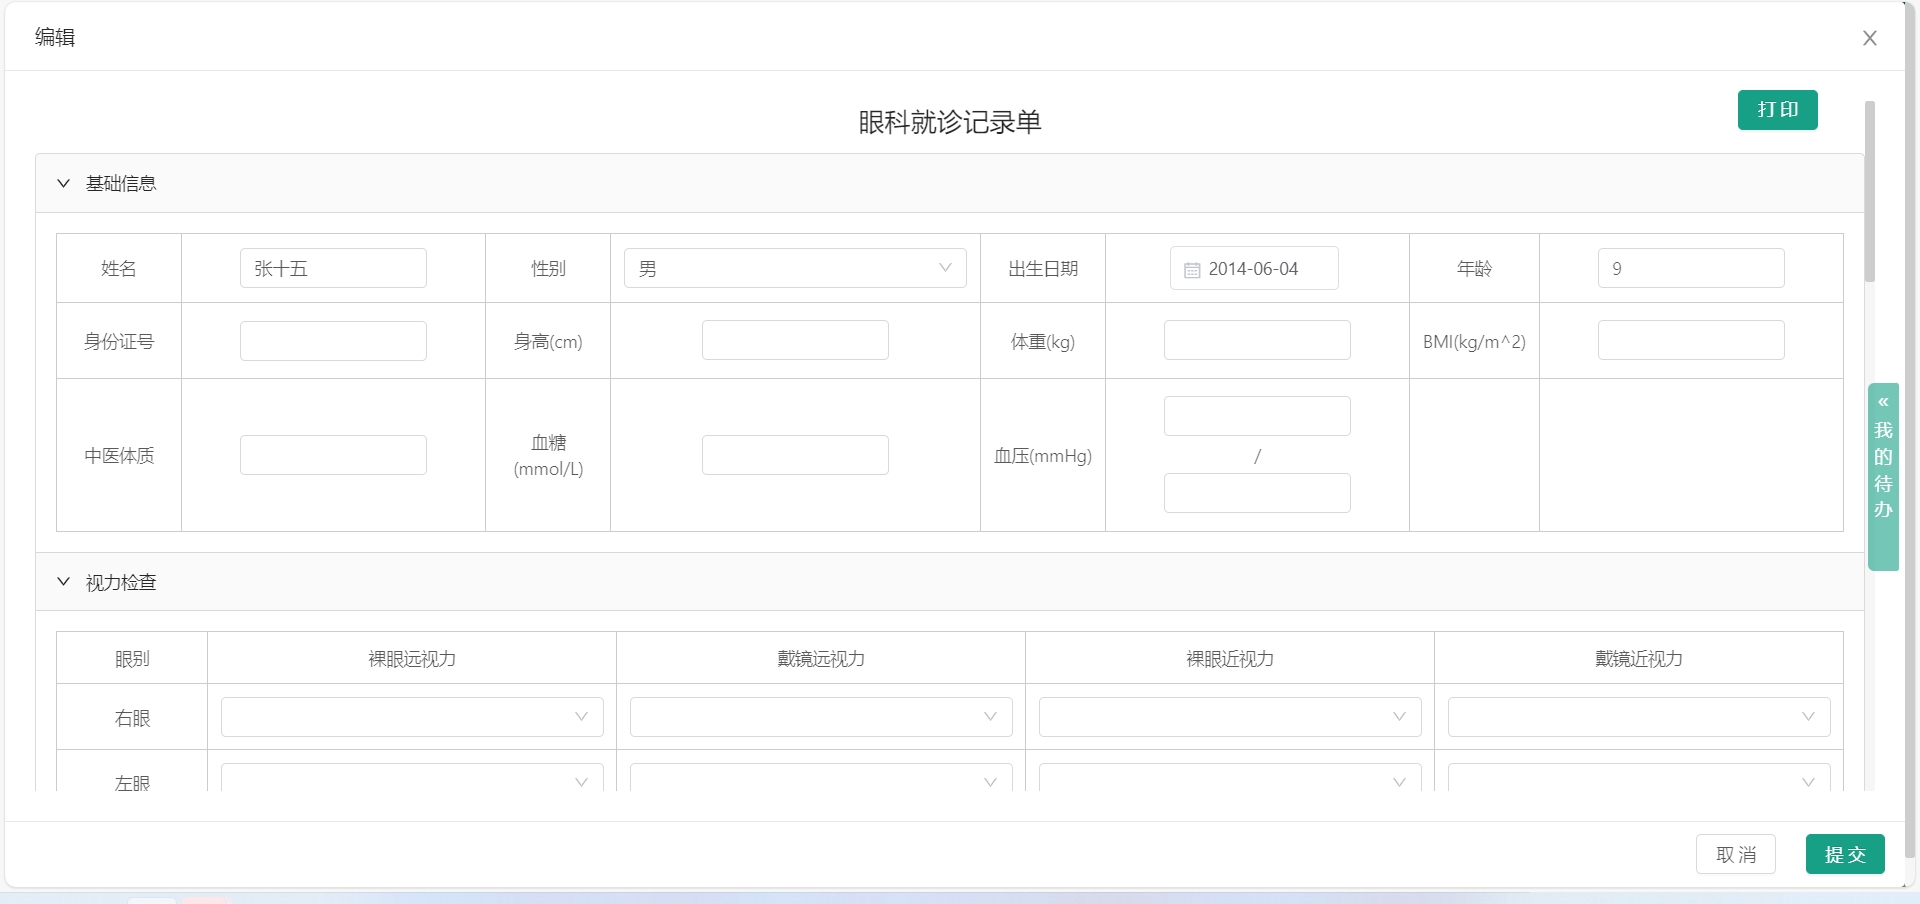Focus the lower 血压(mmHg) input box
The image size is (1920, 904).
click(1257, 493)
